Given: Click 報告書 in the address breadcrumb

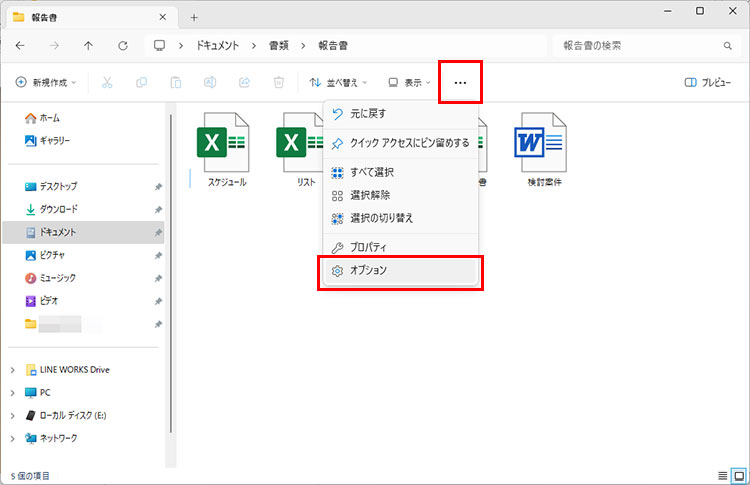Looking at the screenshot, I should click(333, 45).
